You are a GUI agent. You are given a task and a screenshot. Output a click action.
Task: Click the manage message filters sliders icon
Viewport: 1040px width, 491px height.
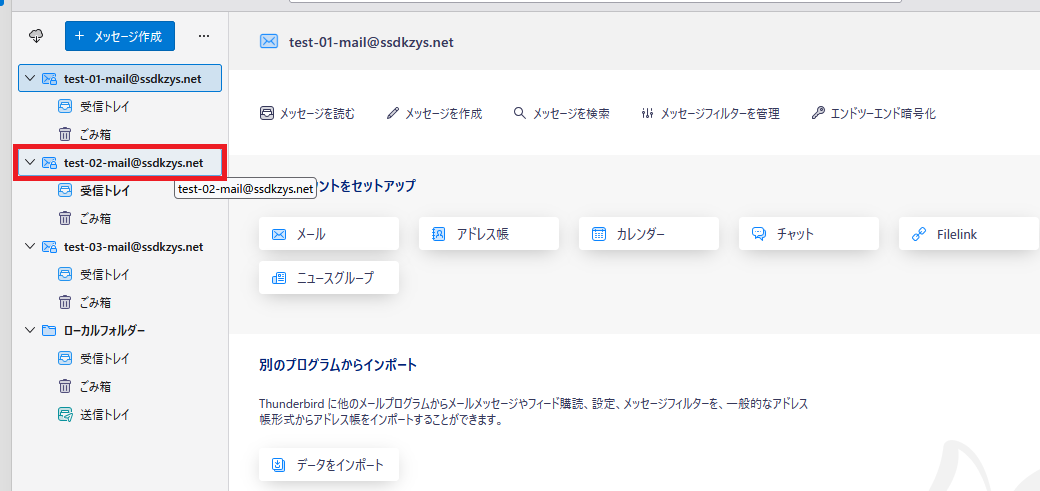click(x=647, y=114)
